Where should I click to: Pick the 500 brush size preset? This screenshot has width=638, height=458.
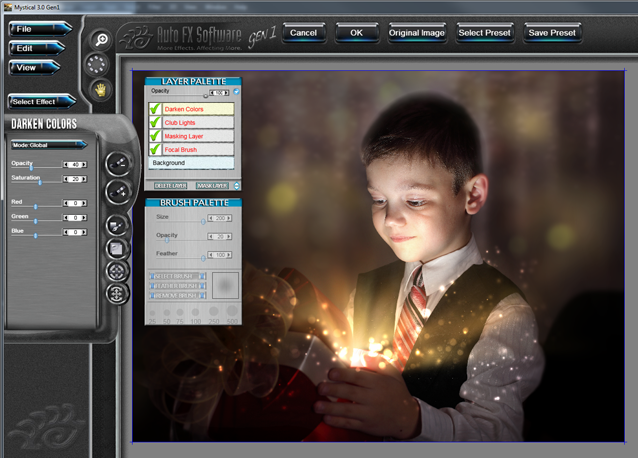pyautogui.click(x=232, y=311)
